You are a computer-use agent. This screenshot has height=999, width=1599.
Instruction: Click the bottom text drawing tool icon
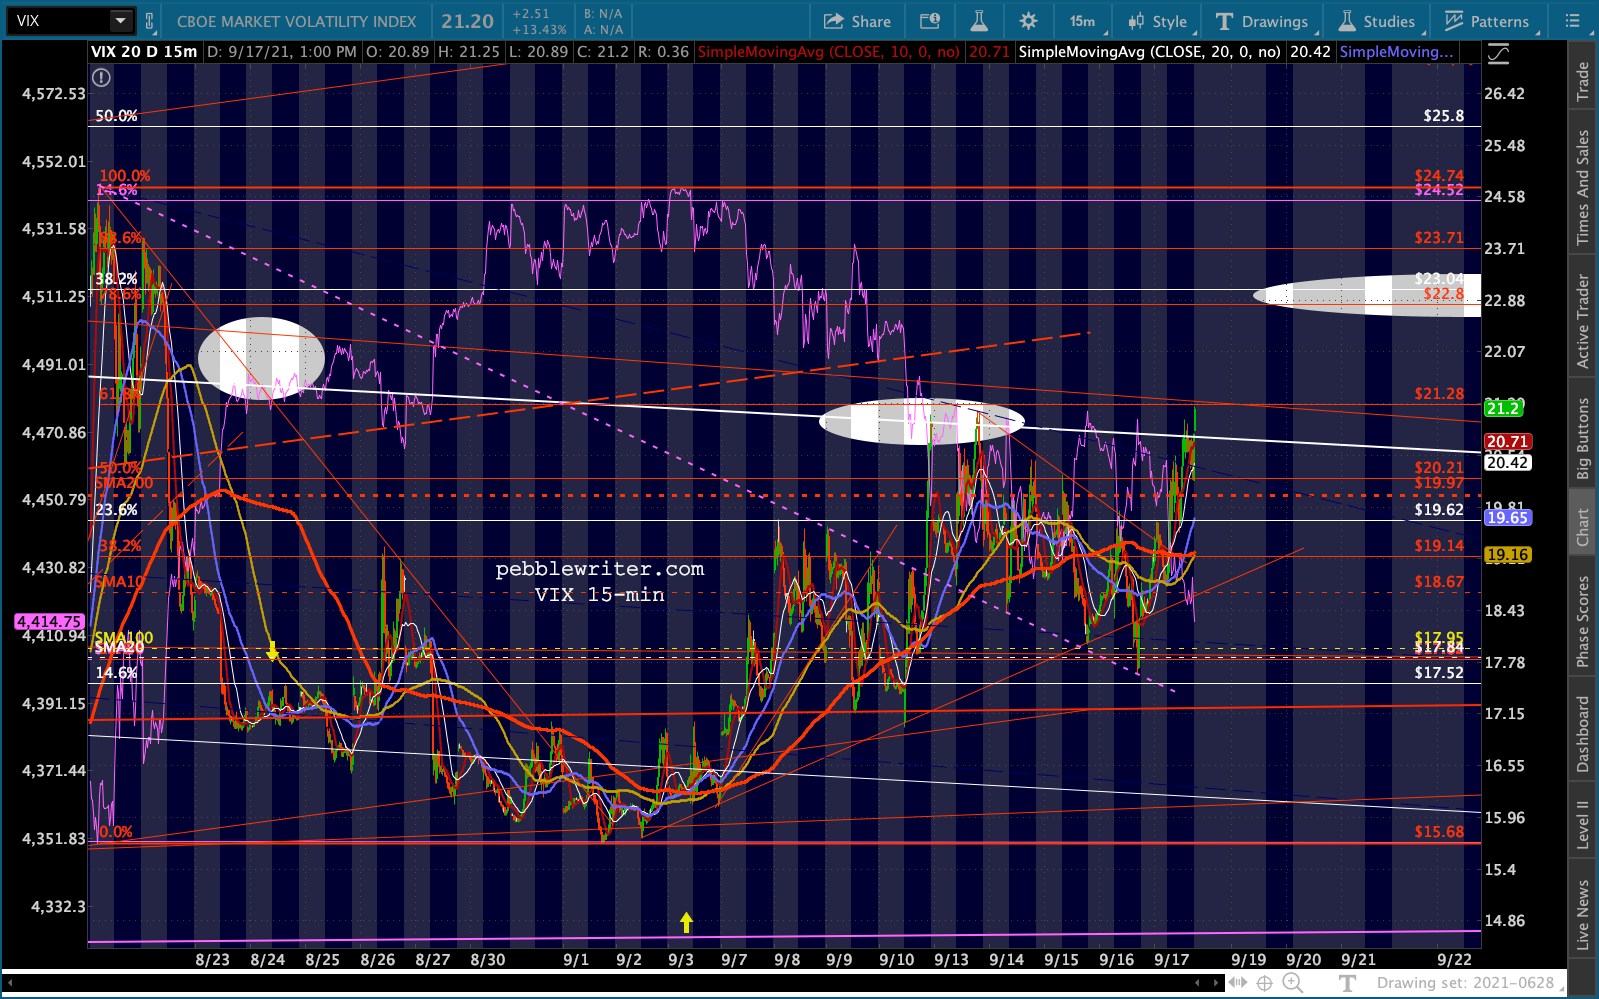pos(1347,983)
